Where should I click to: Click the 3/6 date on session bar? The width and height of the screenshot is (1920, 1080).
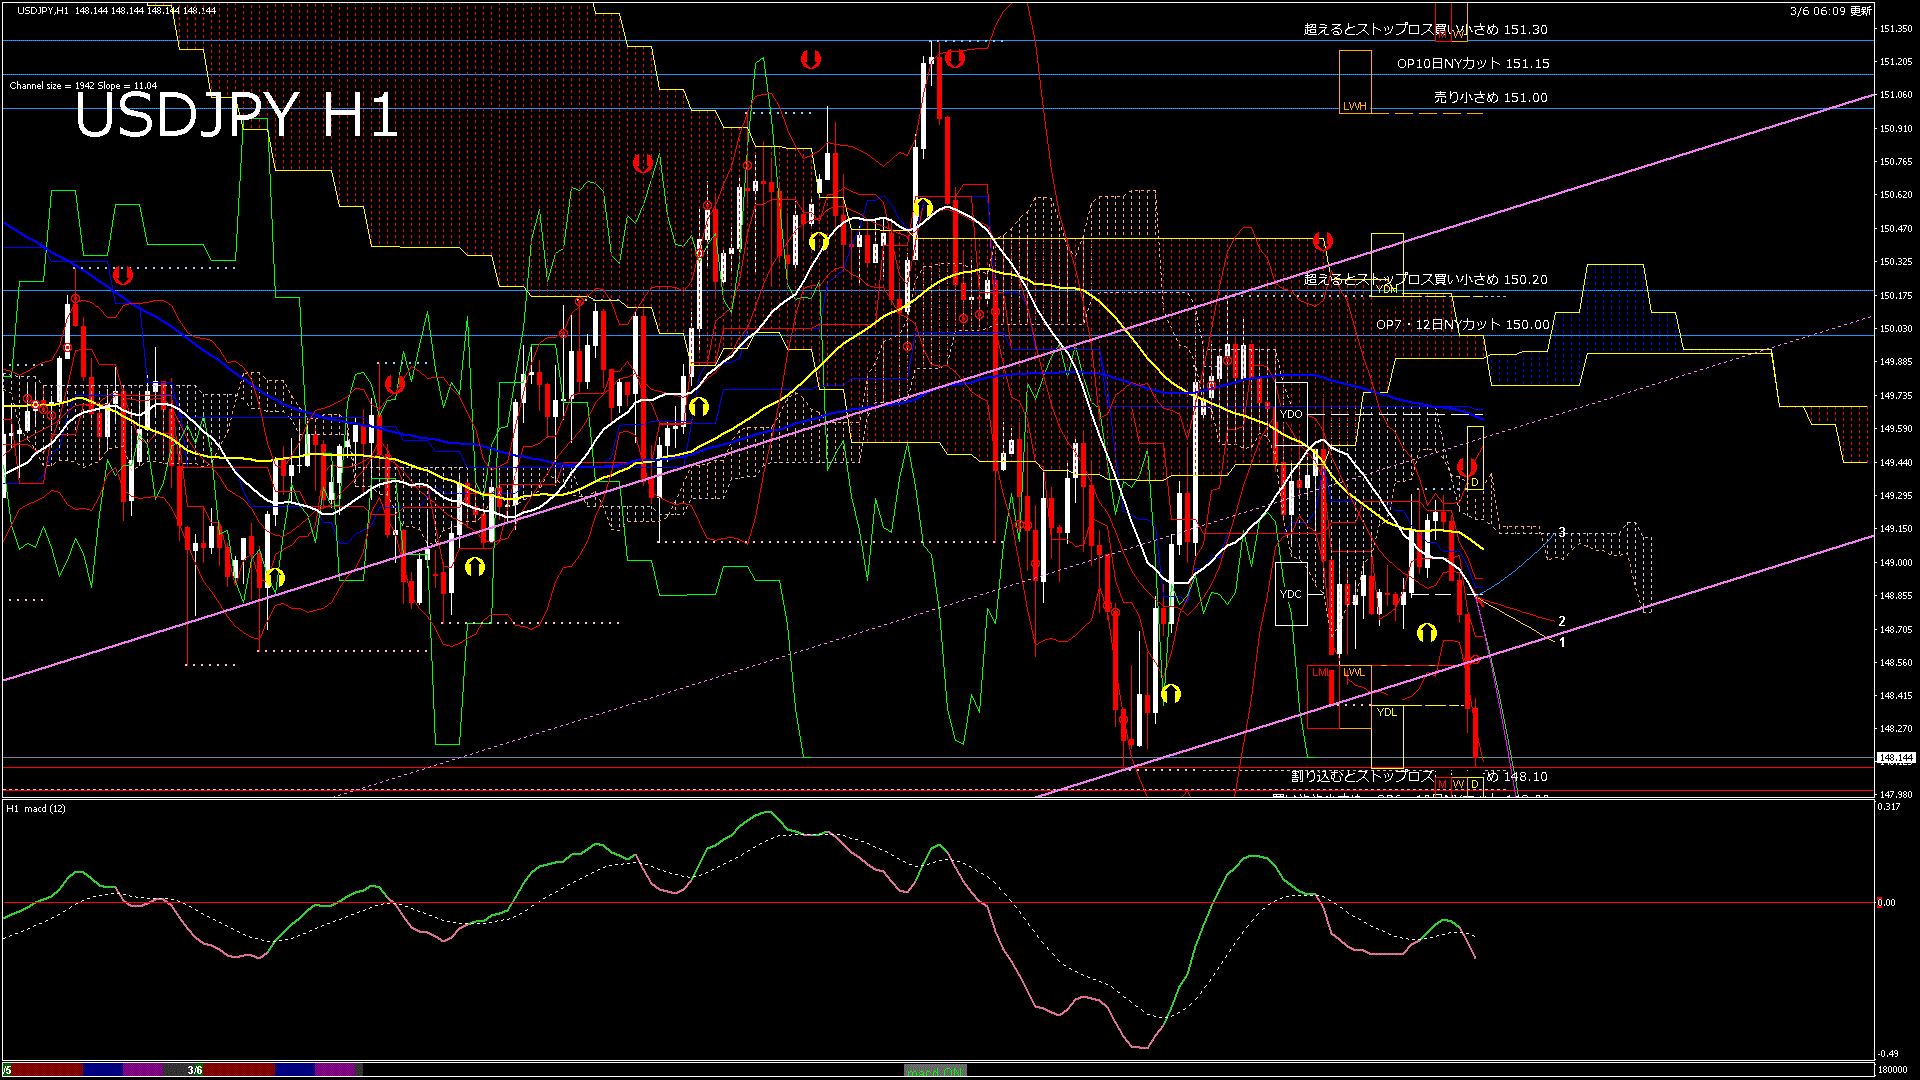[195, 1070]
